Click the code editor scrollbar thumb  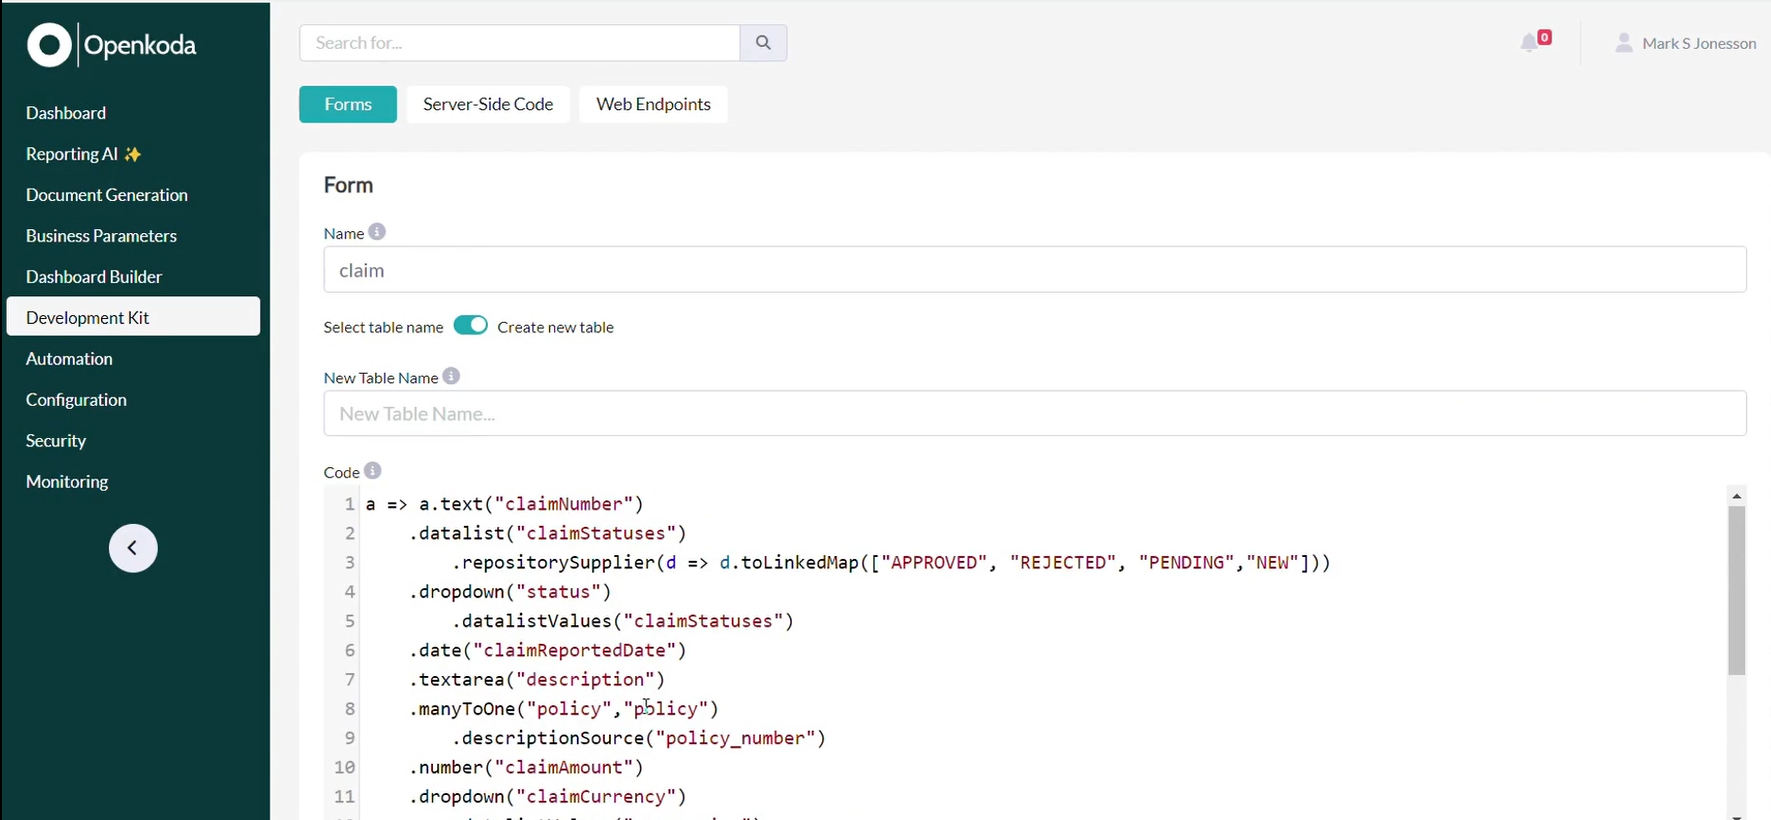[x=1737, y=590]
